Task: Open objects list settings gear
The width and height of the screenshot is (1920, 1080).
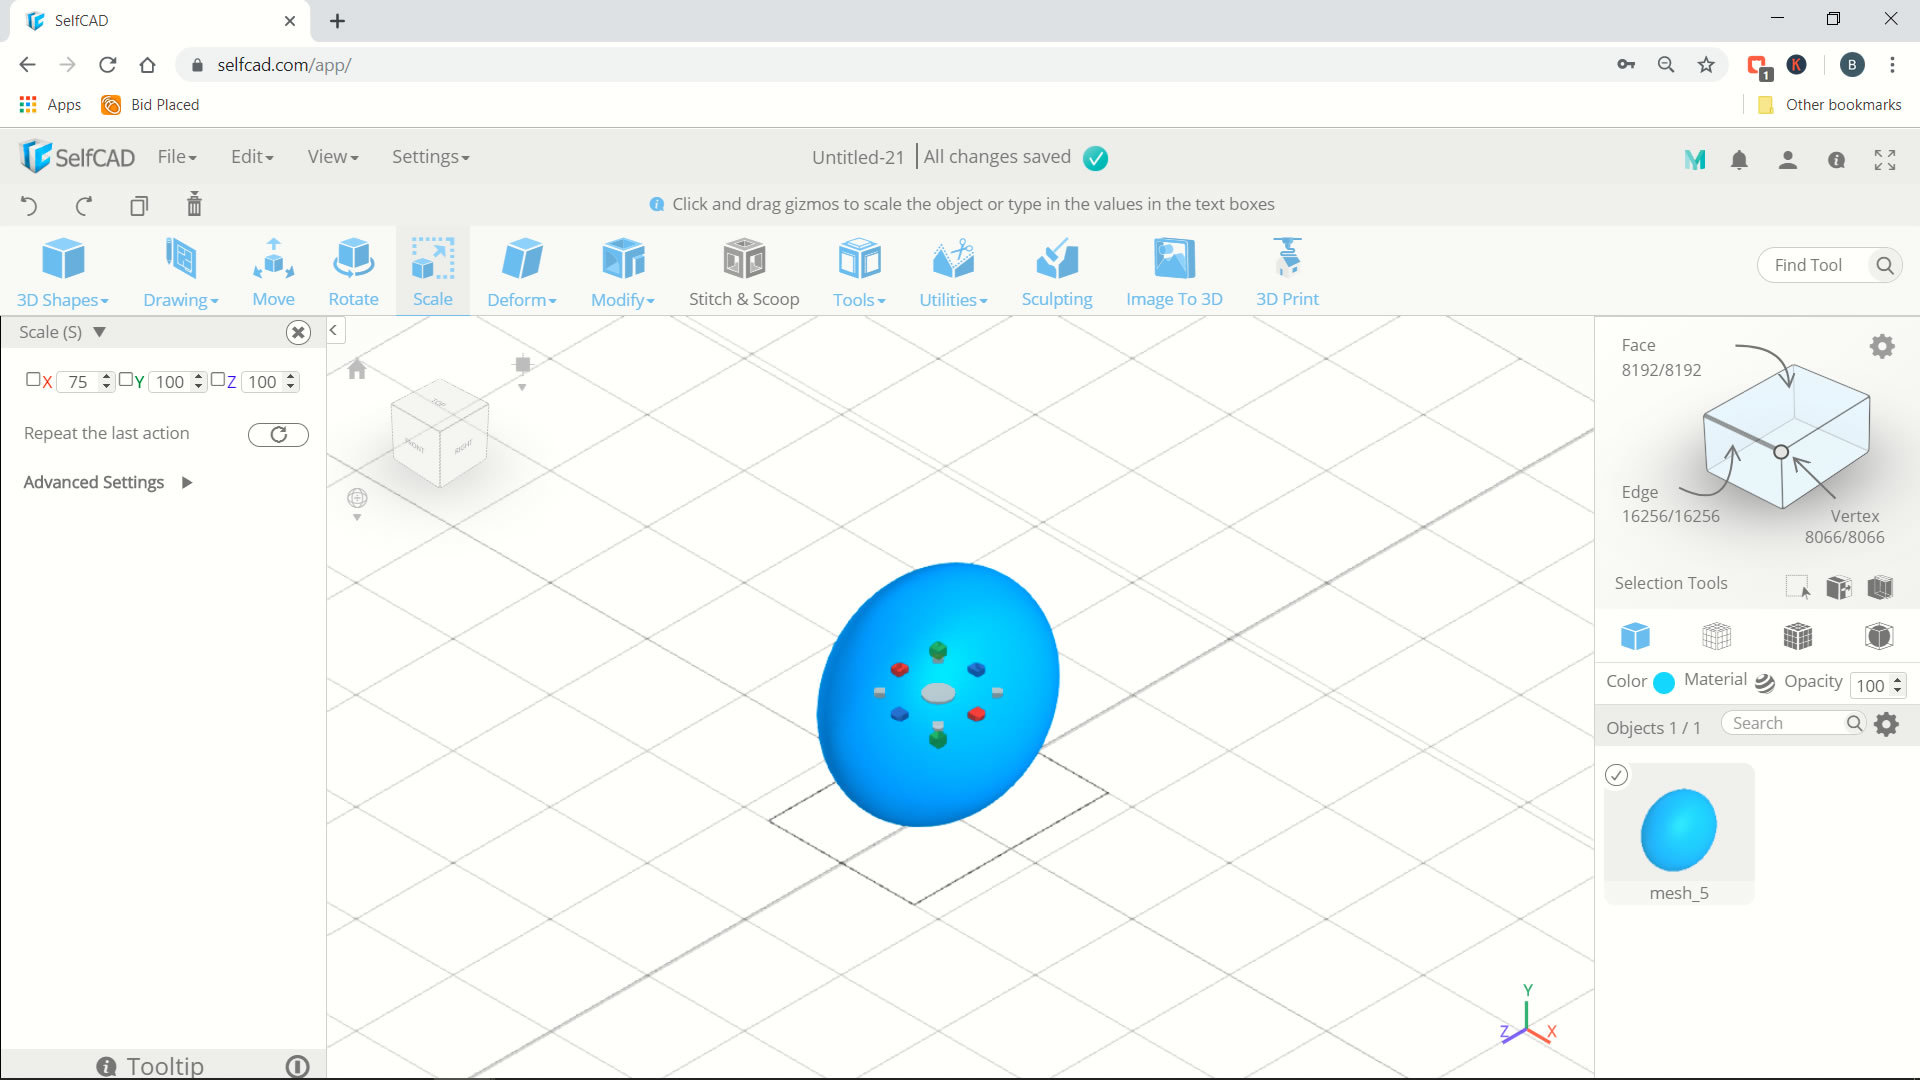Action: [x=1886, y=724]
